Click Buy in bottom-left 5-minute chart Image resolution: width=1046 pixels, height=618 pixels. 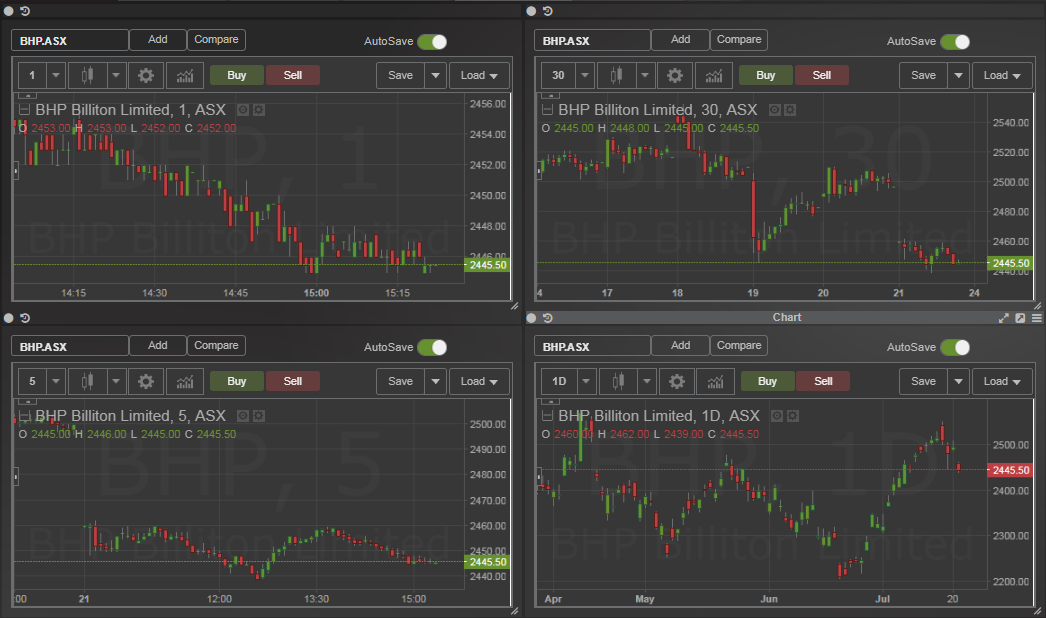tap(237, 381)
